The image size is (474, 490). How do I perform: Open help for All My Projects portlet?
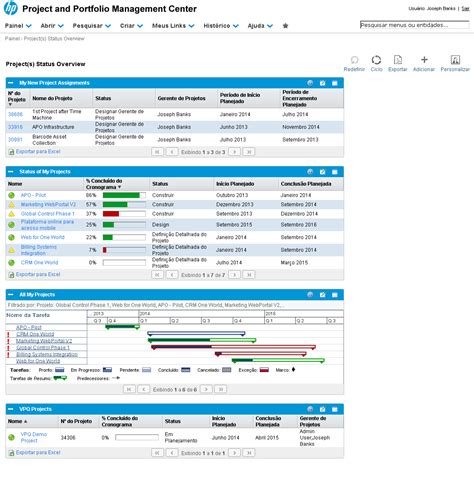click(x=310, y=295)
